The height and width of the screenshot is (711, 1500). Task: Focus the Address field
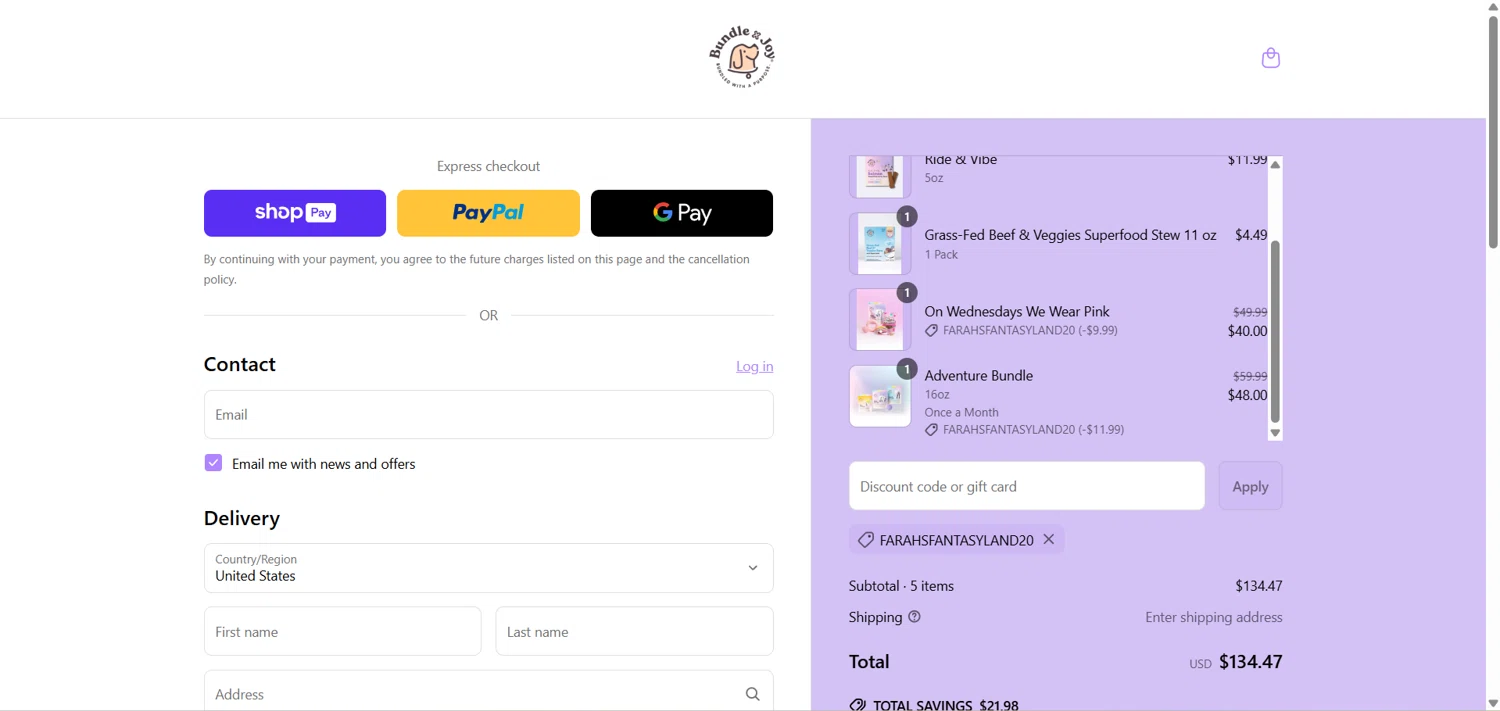pos(488,693)
